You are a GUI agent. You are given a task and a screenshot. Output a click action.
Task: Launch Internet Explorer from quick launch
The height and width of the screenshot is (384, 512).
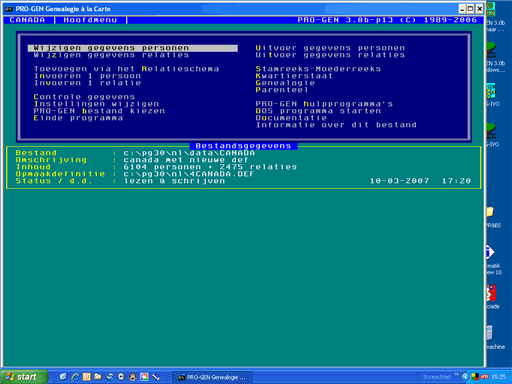pyautogui.click(x=75, y=377)
